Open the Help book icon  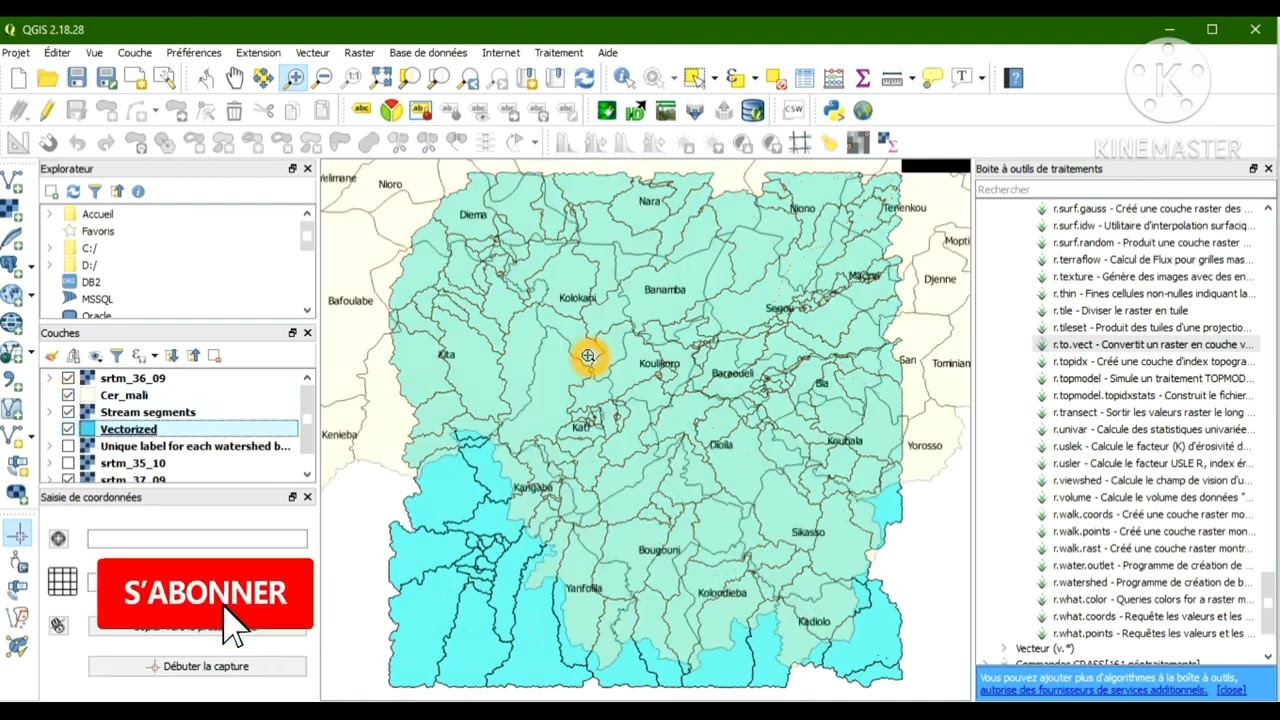coord(1013,78)
